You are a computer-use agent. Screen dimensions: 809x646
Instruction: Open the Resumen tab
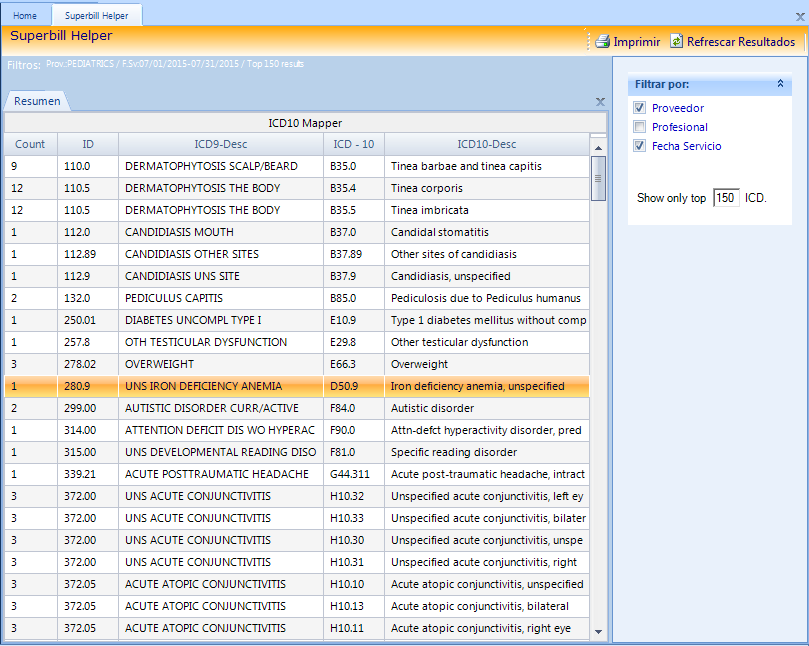37,101
